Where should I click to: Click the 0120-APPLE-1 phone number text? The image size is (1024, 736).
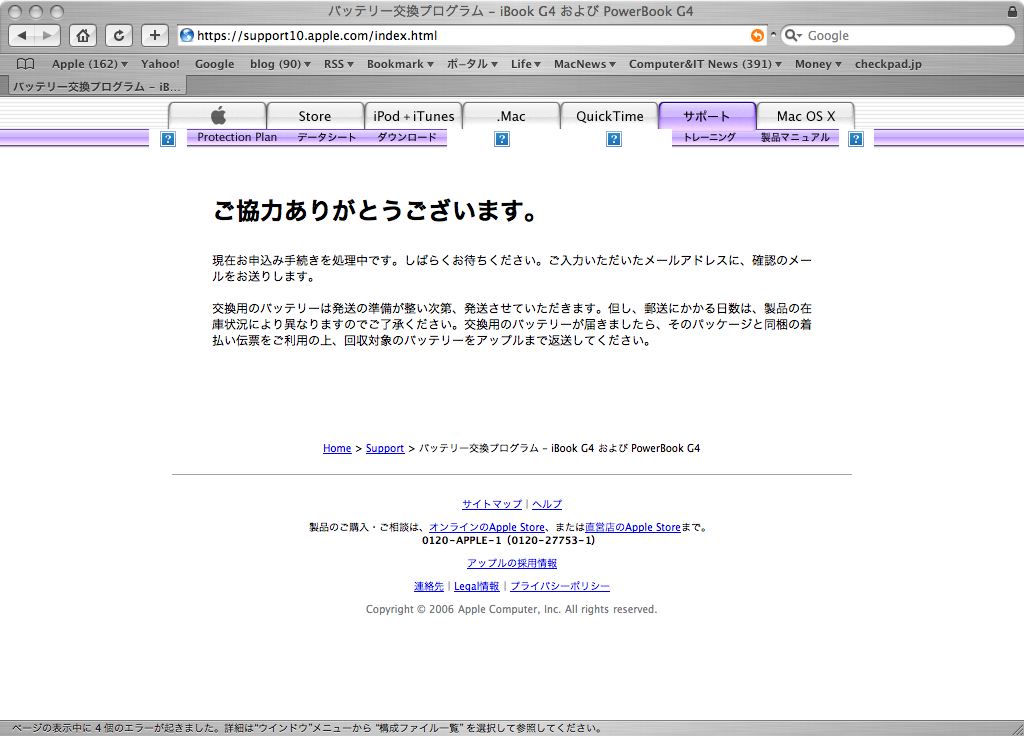pos(509,540)
